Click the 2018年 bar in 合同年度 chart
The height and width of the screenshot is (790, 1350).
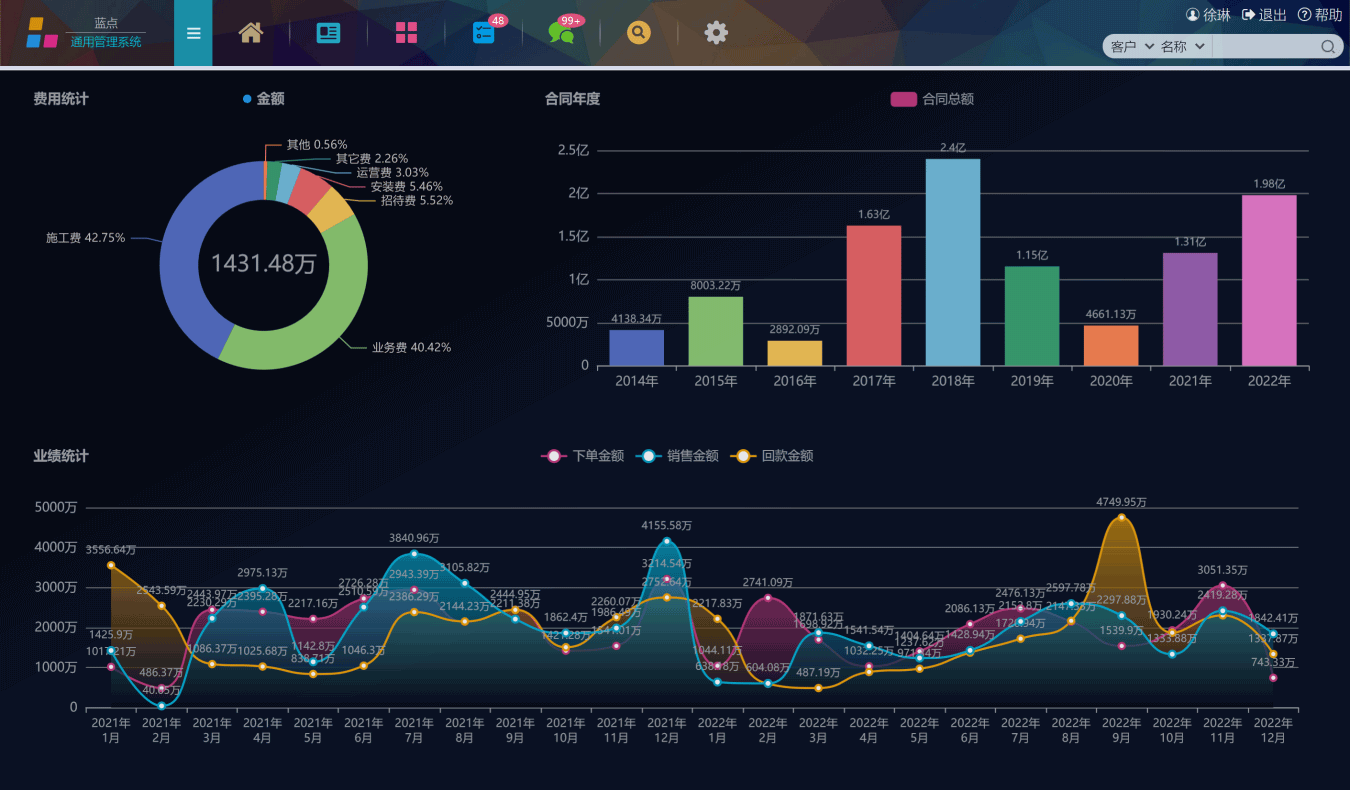pos(952,262)
